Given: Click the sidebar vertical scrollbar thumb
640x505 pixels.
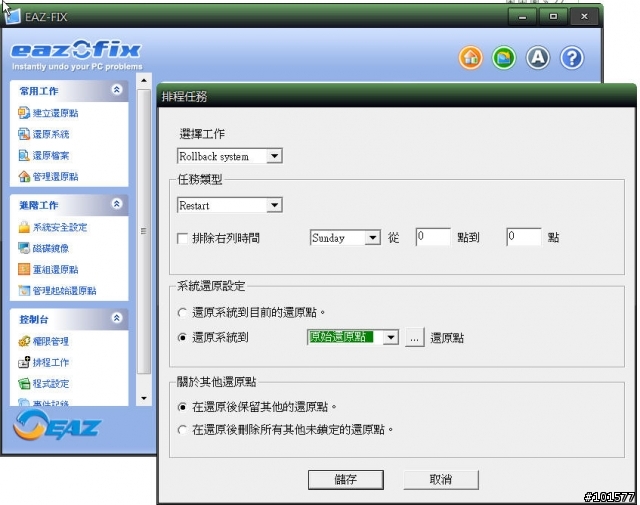Looking at the screenshot, I should click(144, 231).
